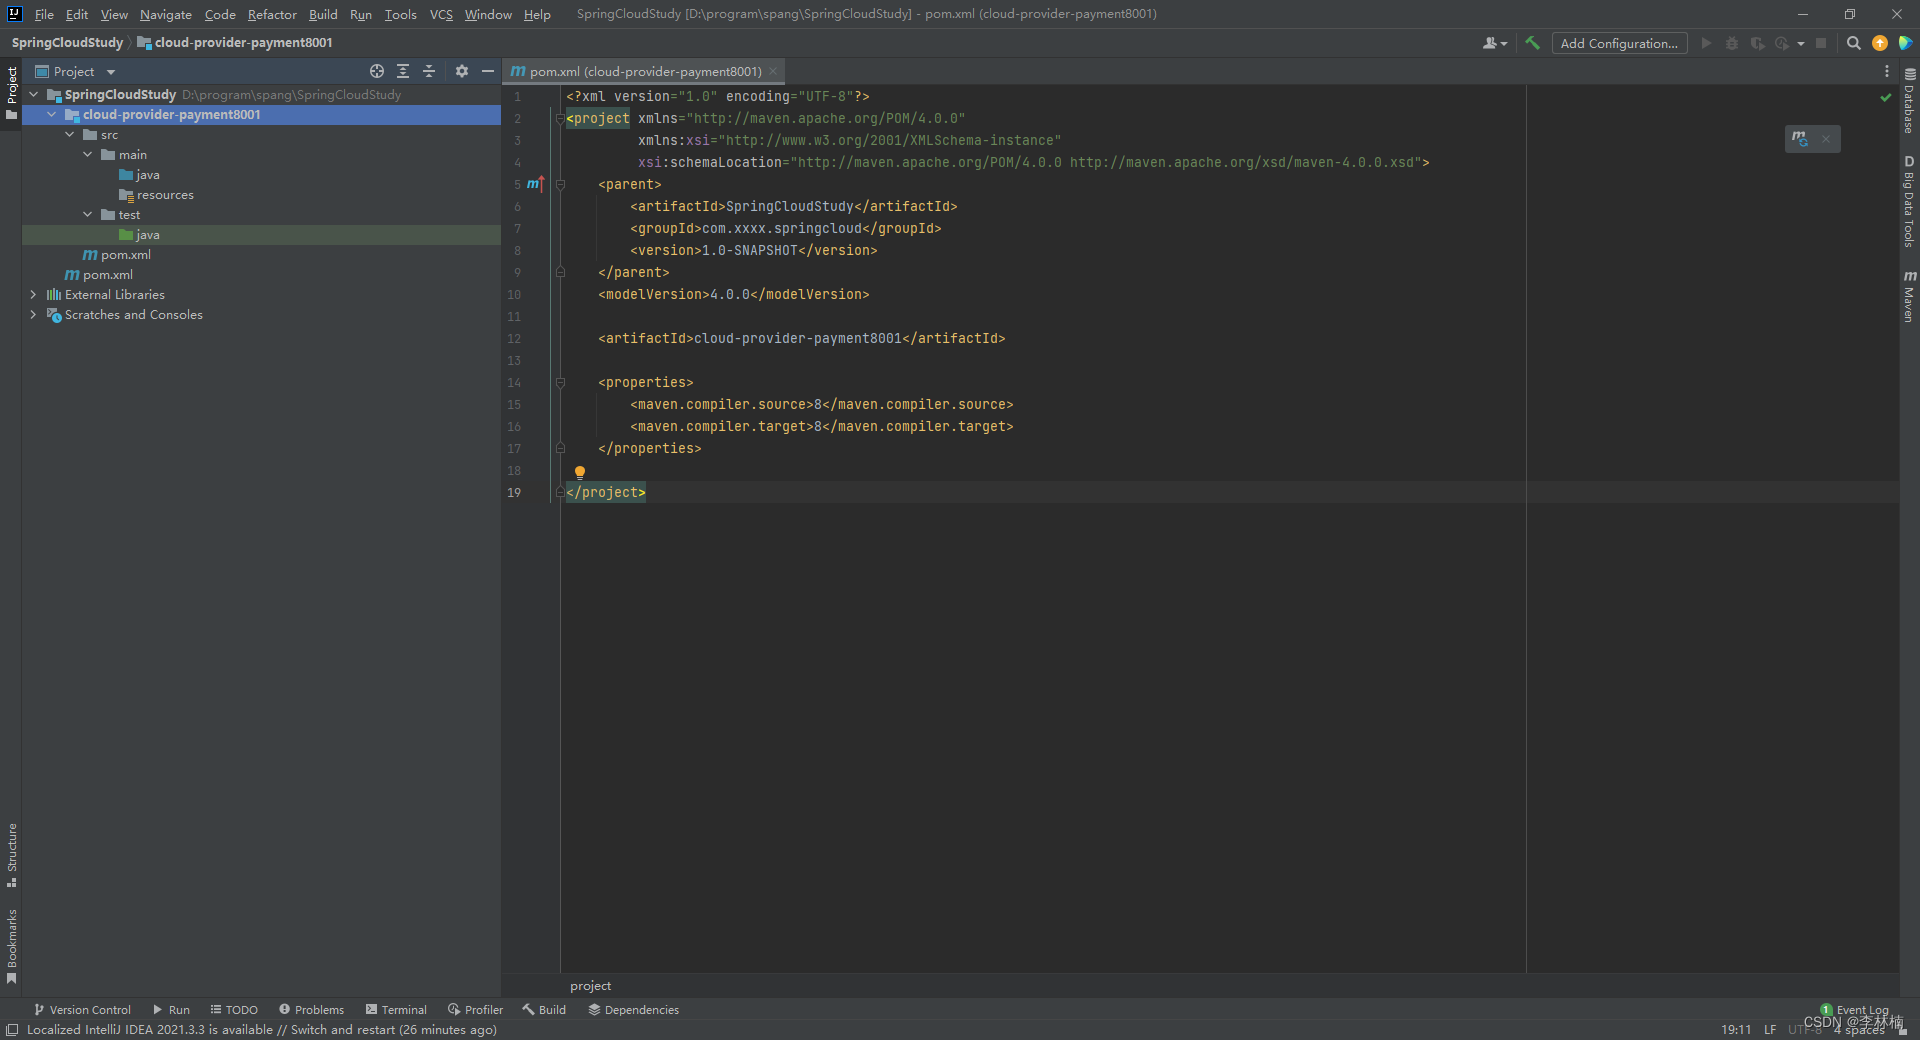Open the Big Data Tools side panel
This screenshot has width=1920, height=1040.
(x=1909, y=201)
